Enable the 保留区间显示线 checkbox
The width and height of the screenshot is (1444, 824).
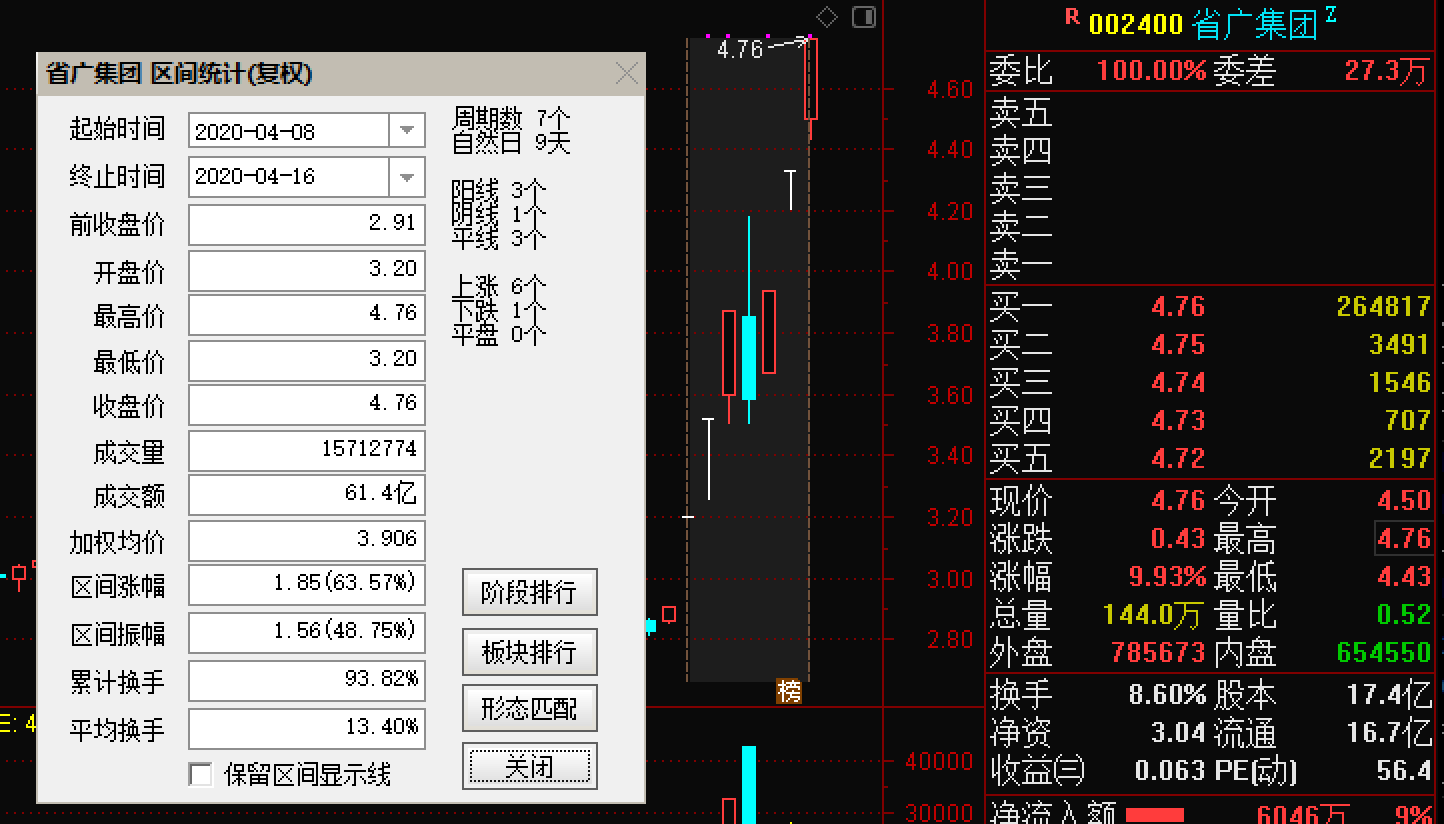(201, 774)
